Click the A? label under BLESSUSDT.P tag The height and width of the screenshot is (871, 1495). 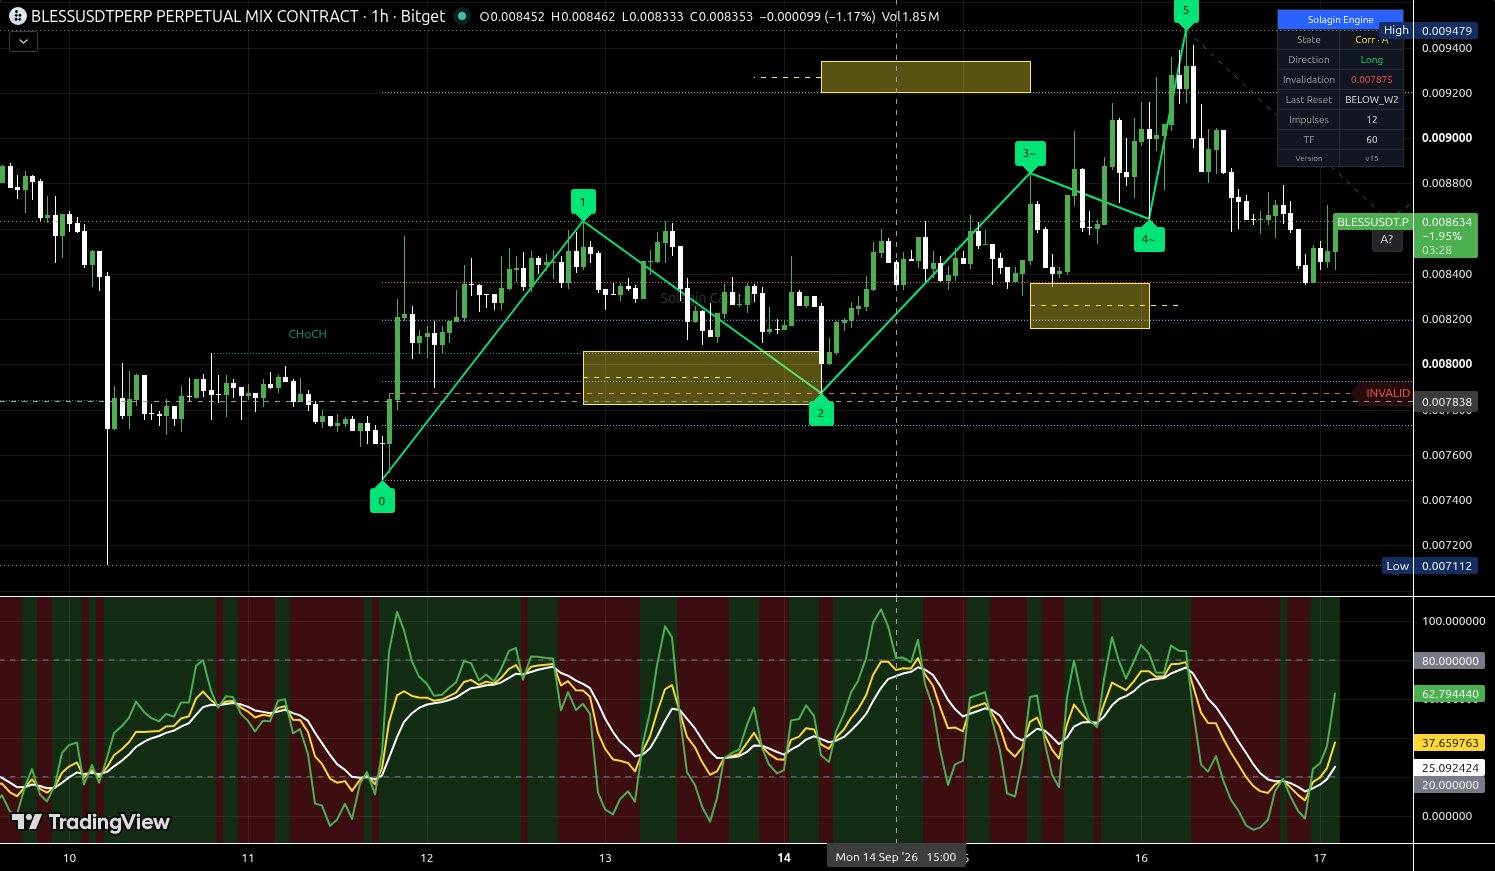(x=1387, y=240)
